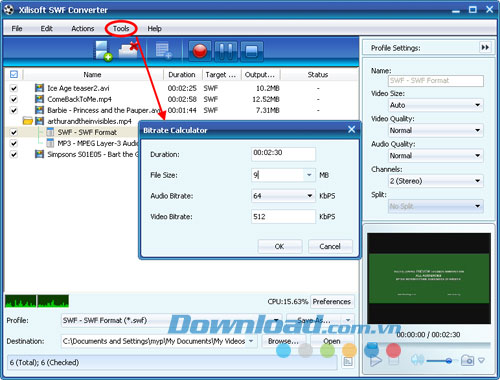Open Preferences

pos(332,301)
